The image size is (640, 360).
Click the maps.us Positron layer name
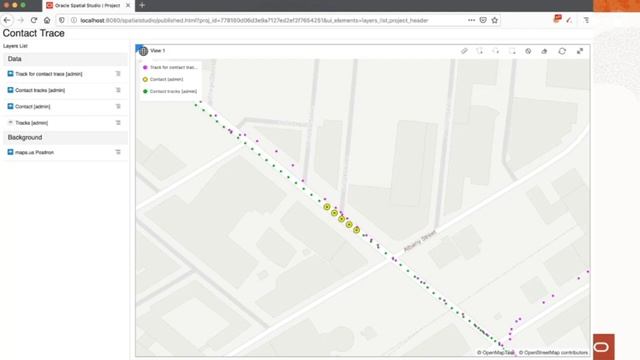coord(34,152)
